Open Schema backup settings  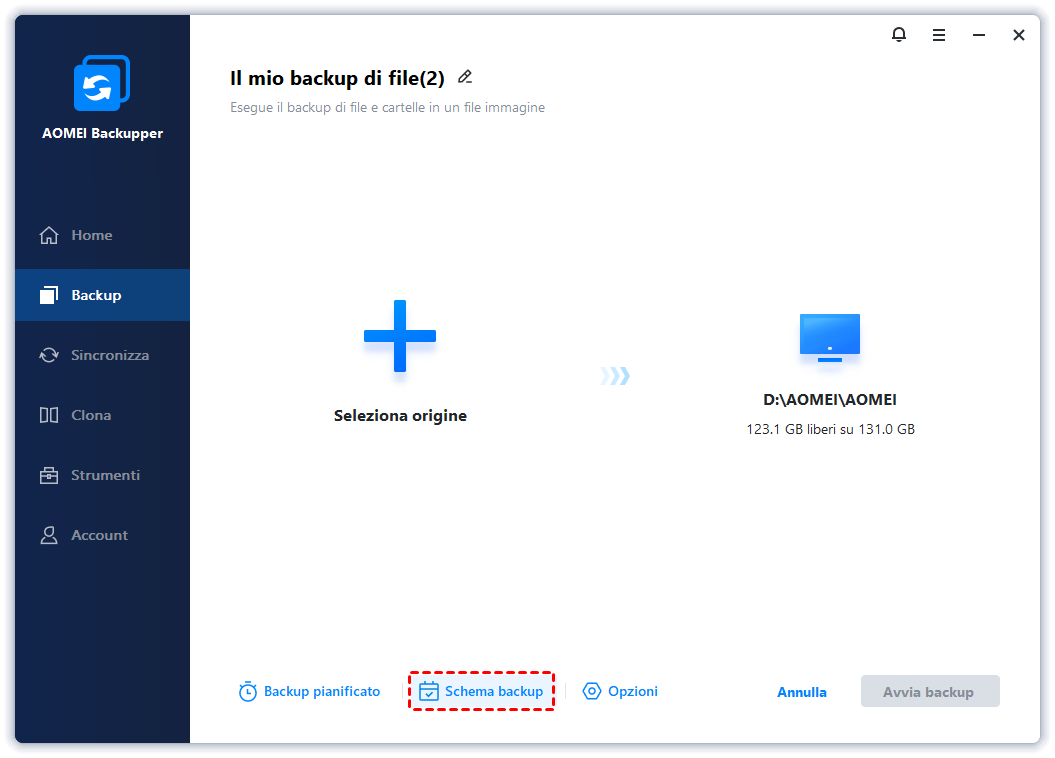pyautogui.click(x=481, y=691)
